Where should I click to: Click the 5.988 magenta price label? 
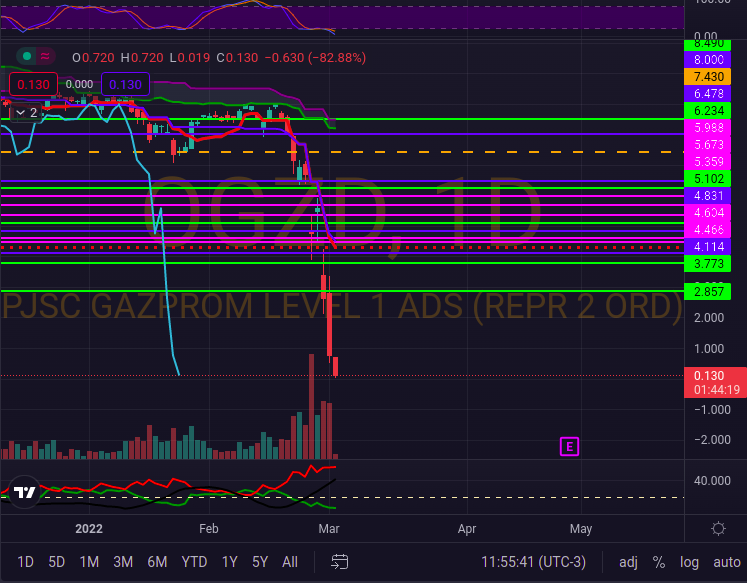click(708, 128)
